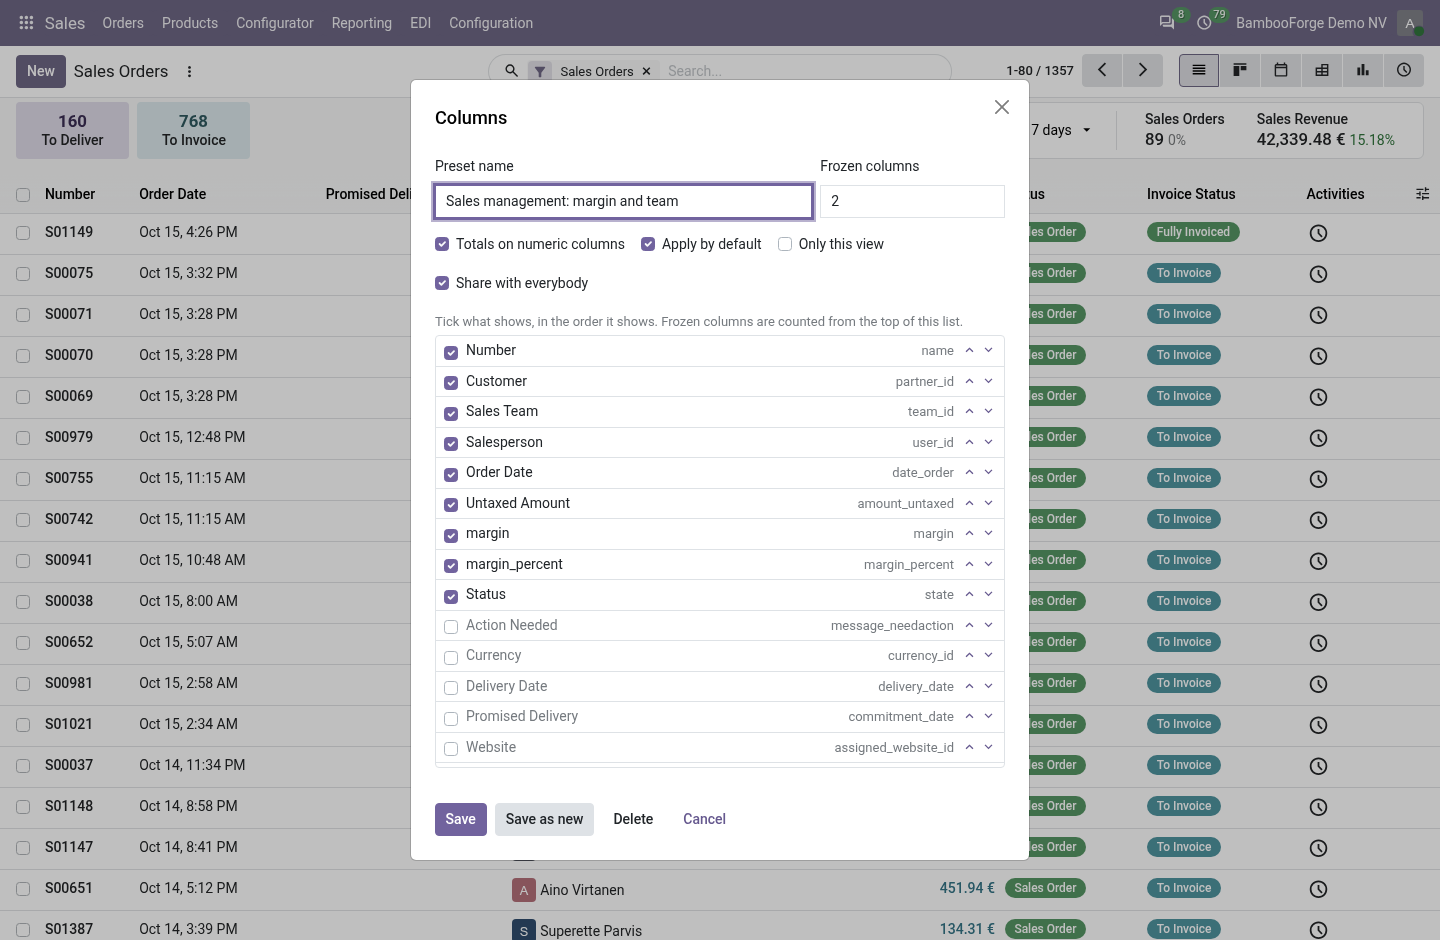Go to the next page of records
Viewport: 1440px width, 940px height.
point(1142,70)
